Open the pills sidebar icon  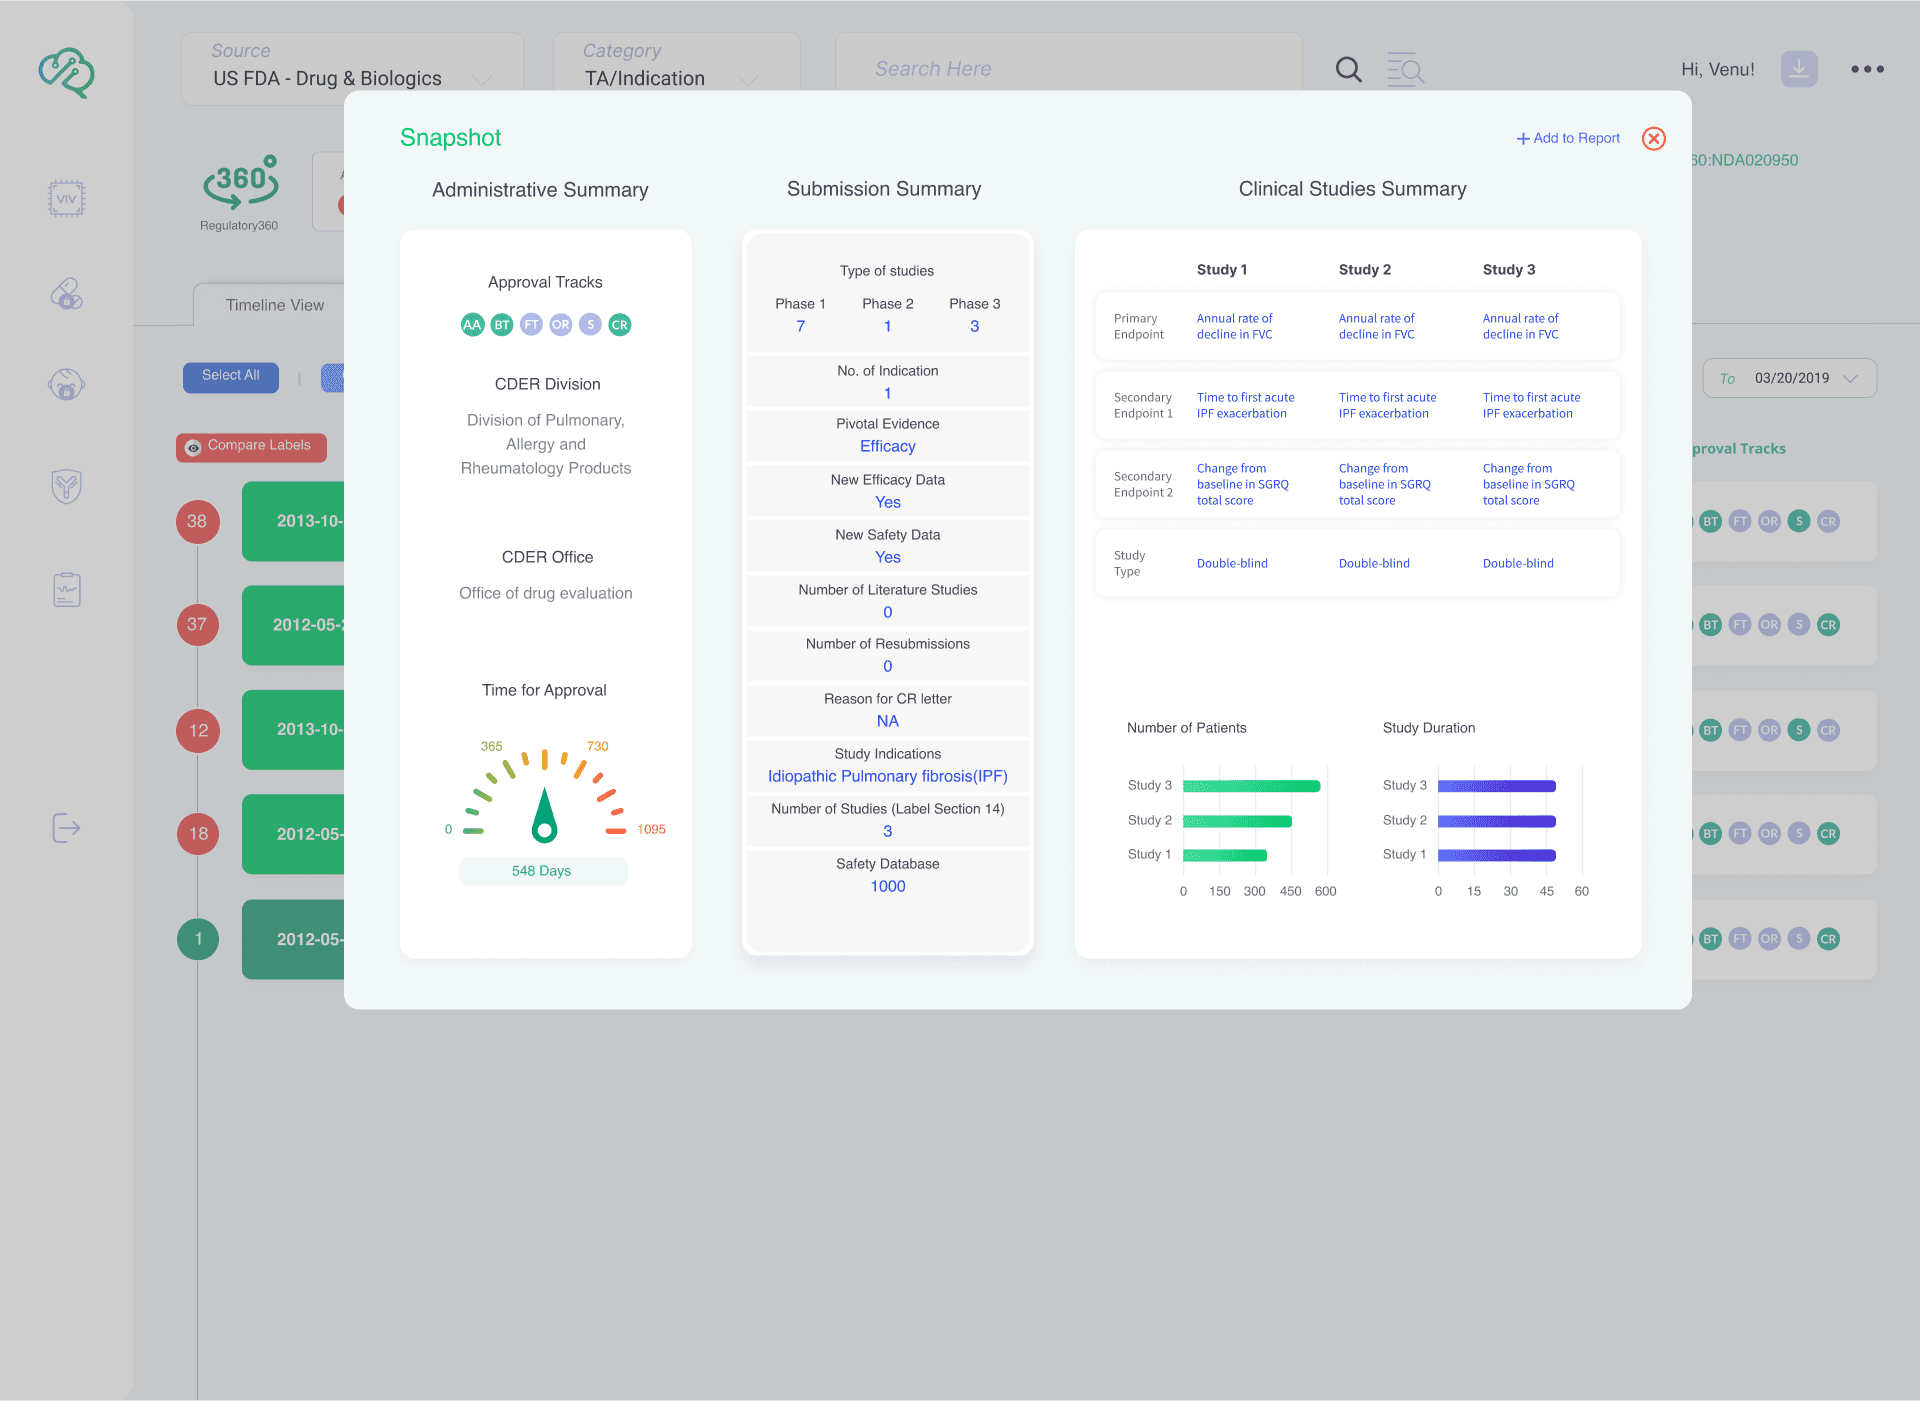pyautogui.click(x=66, y=293)
